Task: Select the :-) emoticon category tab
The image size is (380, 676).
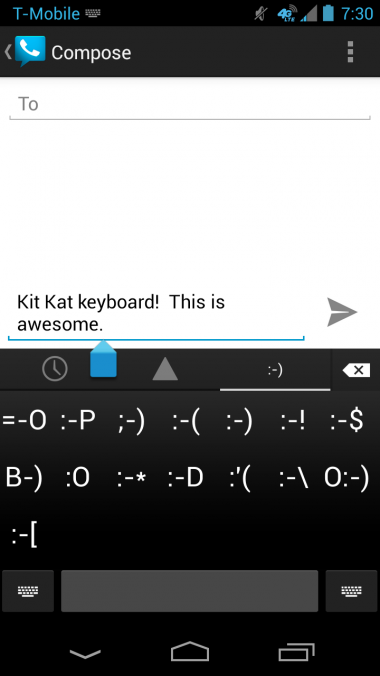Action: click(275, 370)
